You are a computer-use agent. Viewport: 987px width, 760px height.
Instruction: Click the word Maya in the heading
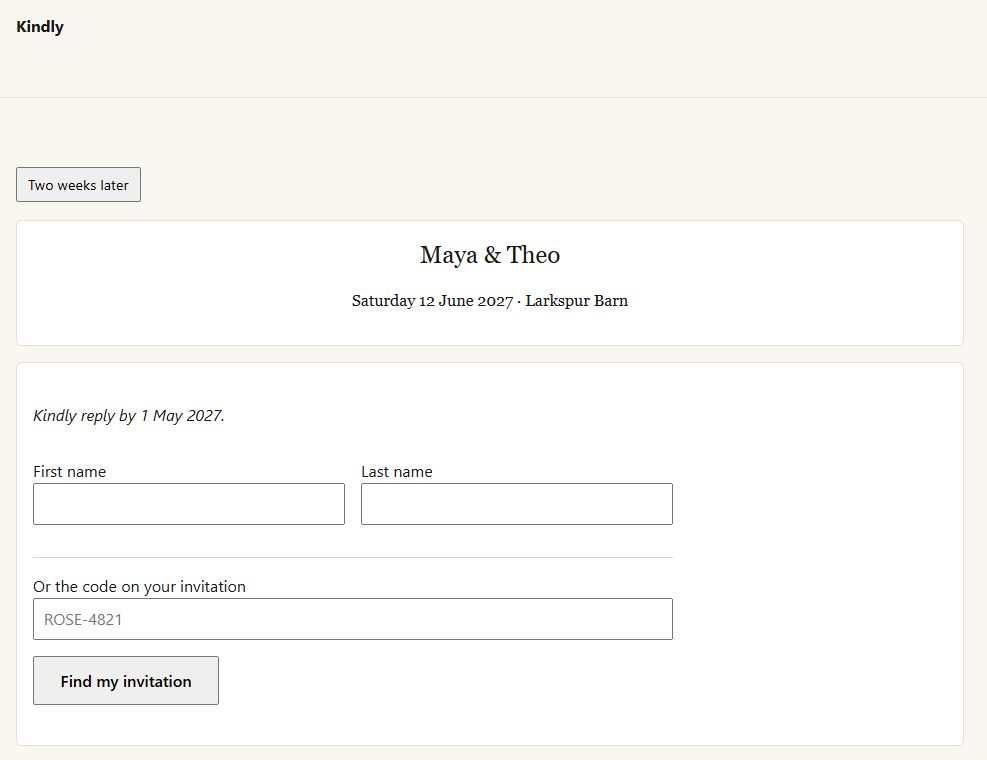click(449, 256)
